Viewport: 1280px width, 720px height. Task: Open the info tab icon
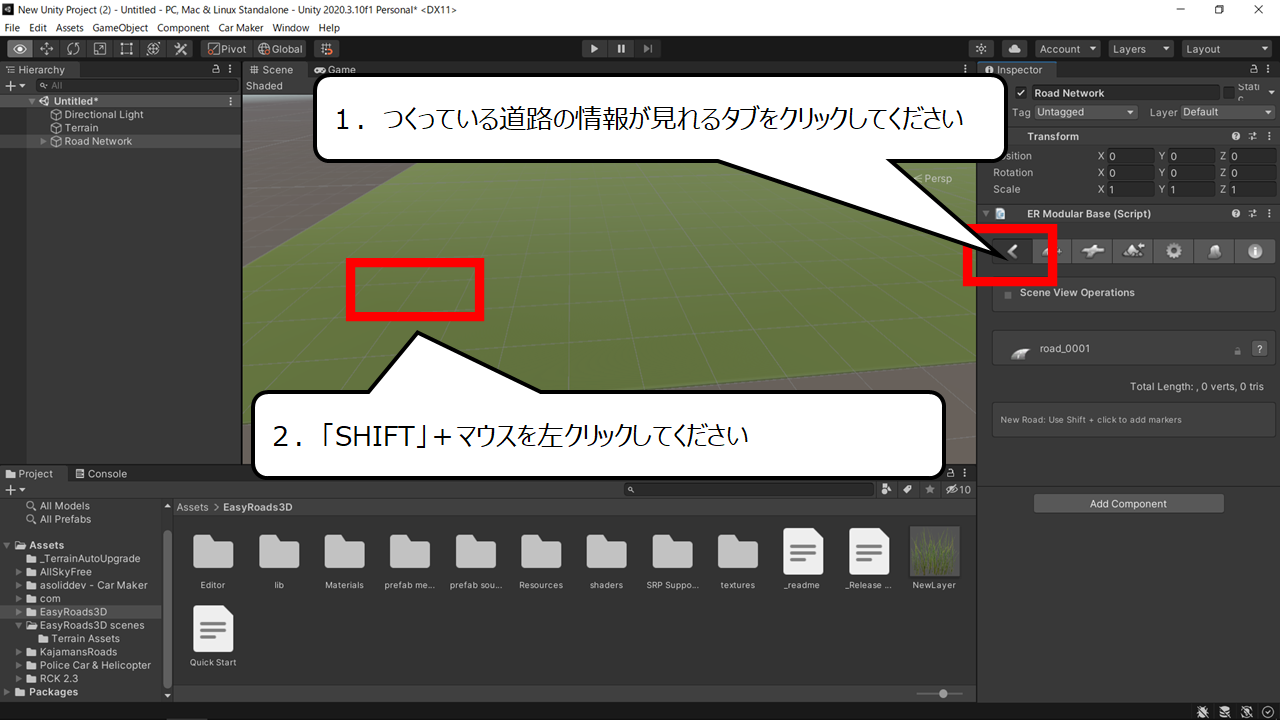tap(1255, 251)
